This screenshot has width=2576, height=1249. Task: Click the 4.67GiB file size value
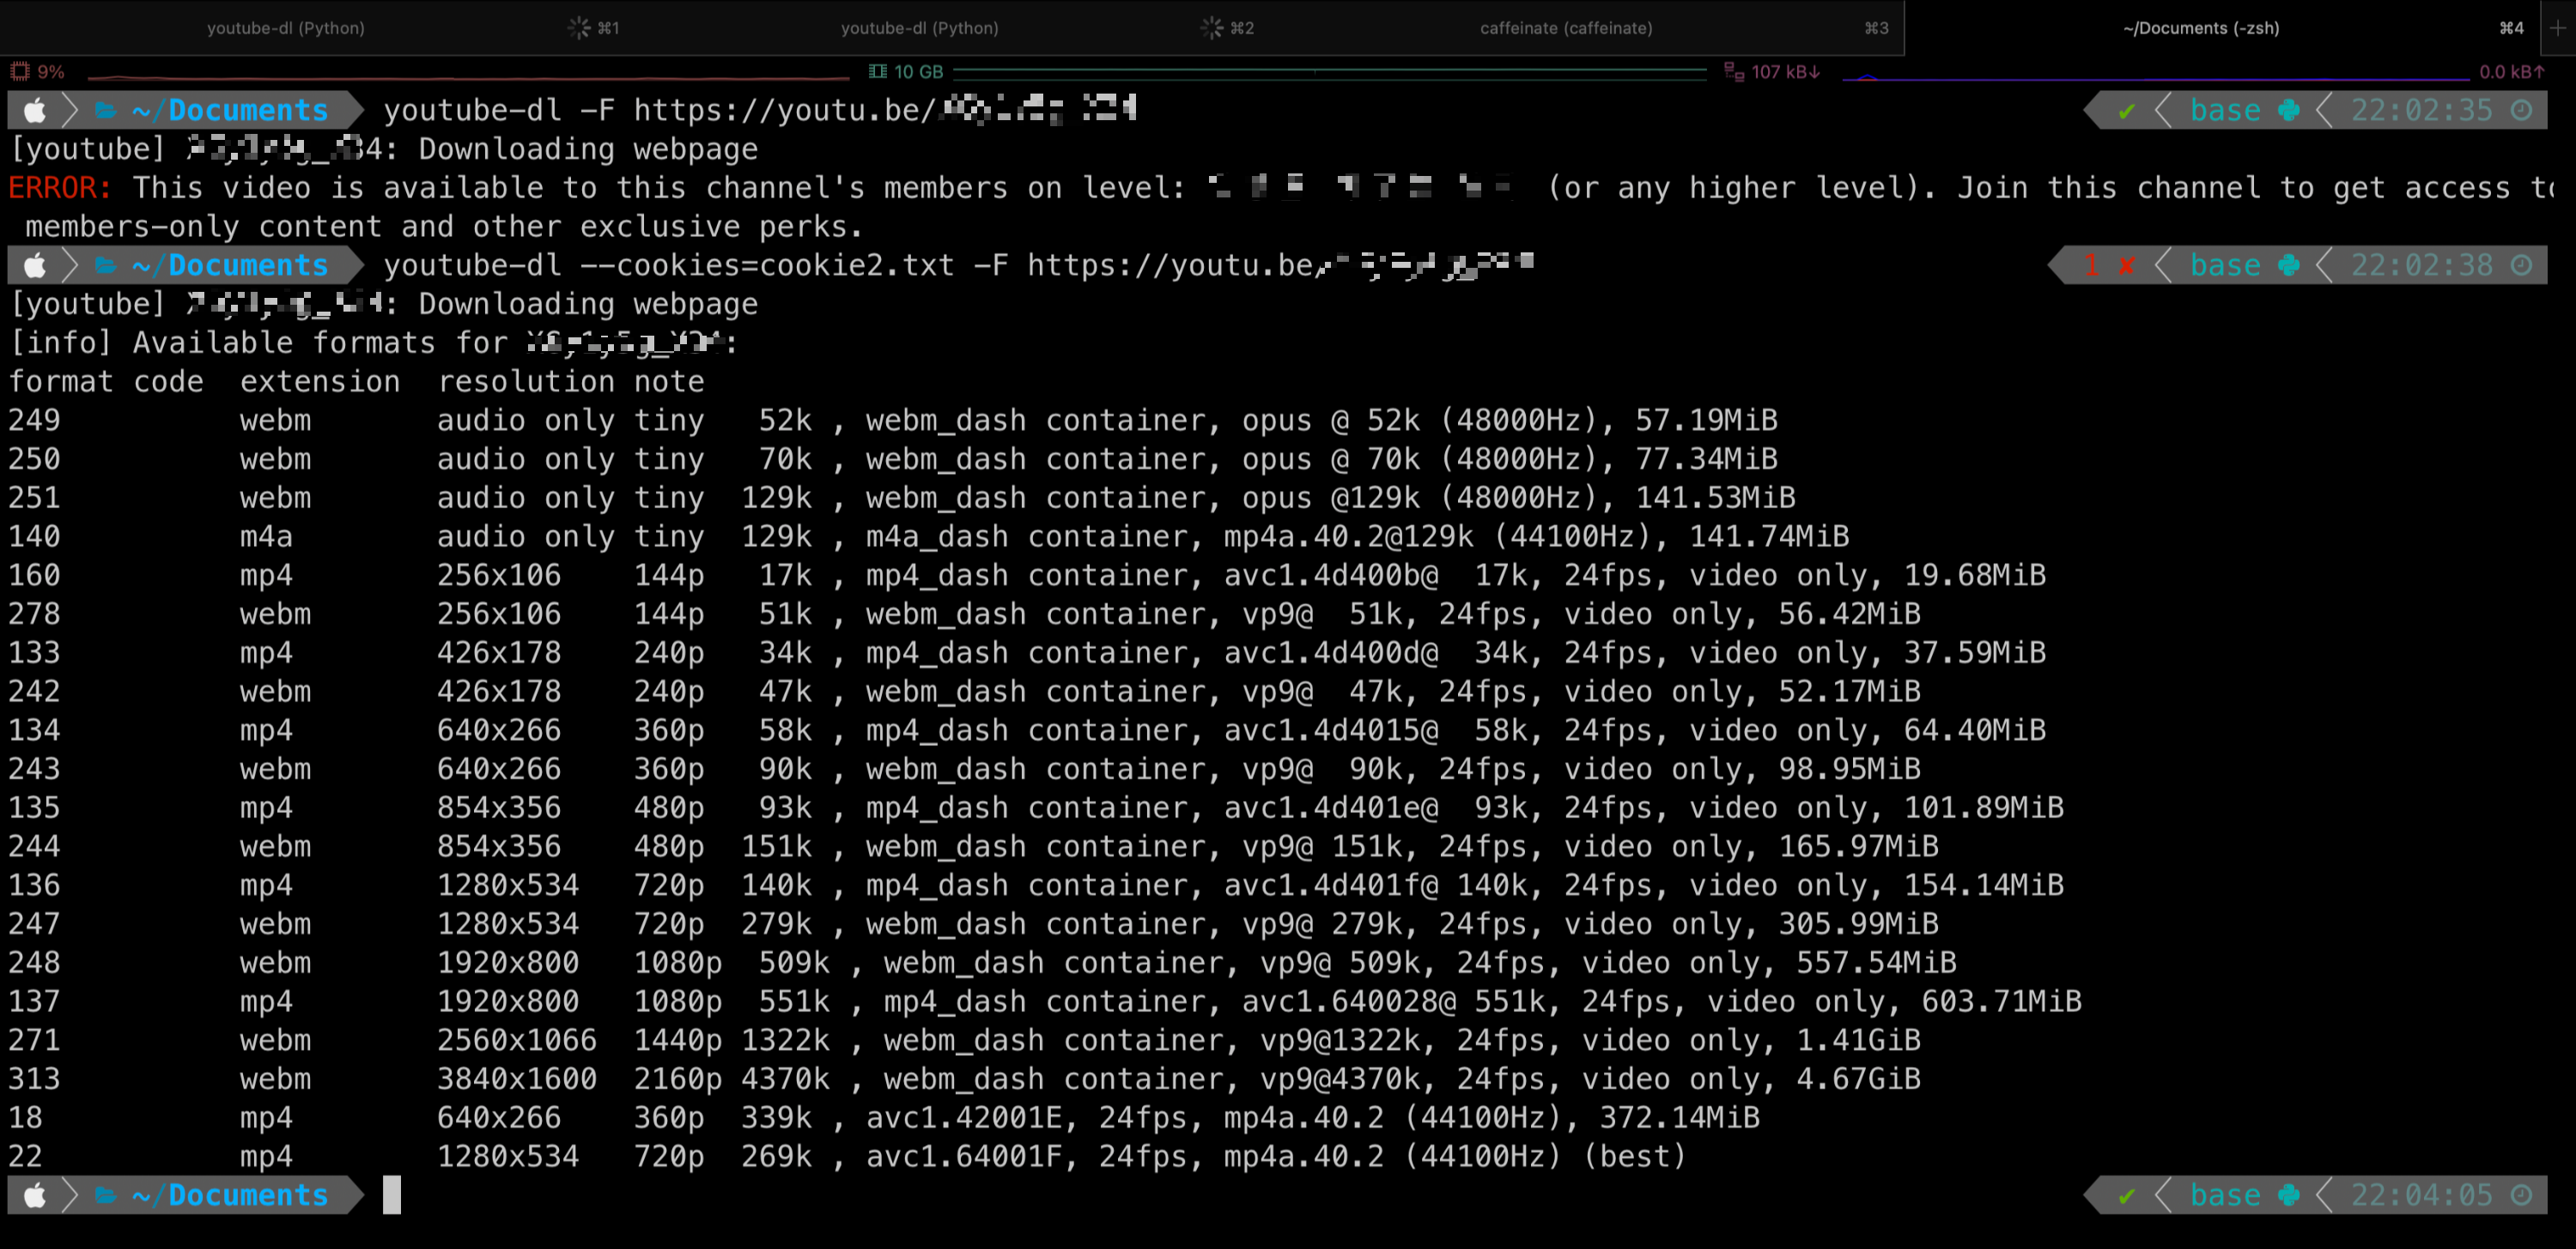1859,1080
